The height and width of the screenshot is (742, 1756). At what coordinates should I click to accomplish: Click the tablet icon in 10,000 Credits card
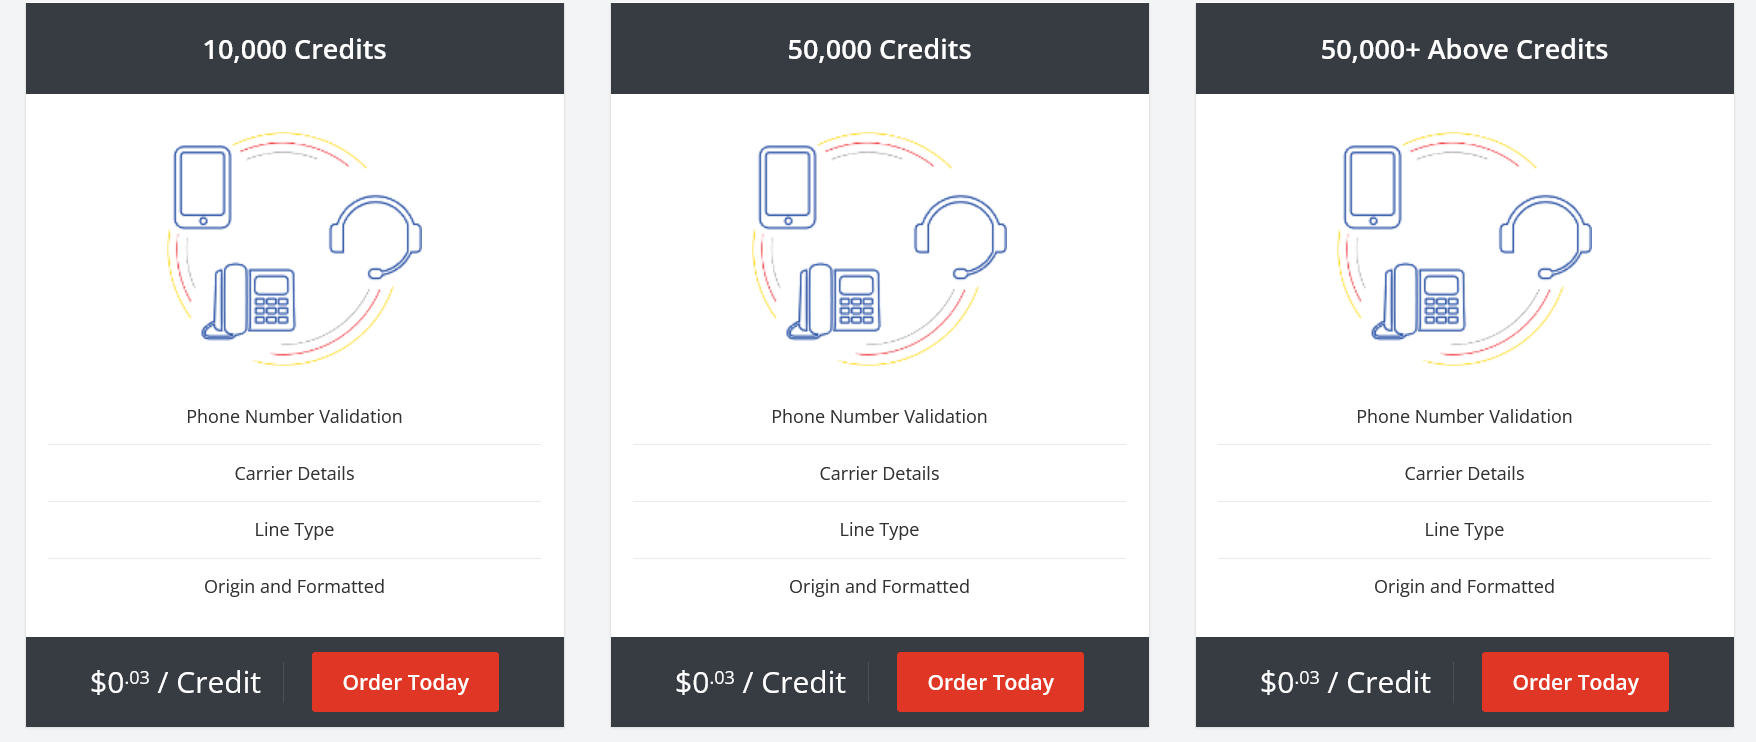[x=201, y=186]
